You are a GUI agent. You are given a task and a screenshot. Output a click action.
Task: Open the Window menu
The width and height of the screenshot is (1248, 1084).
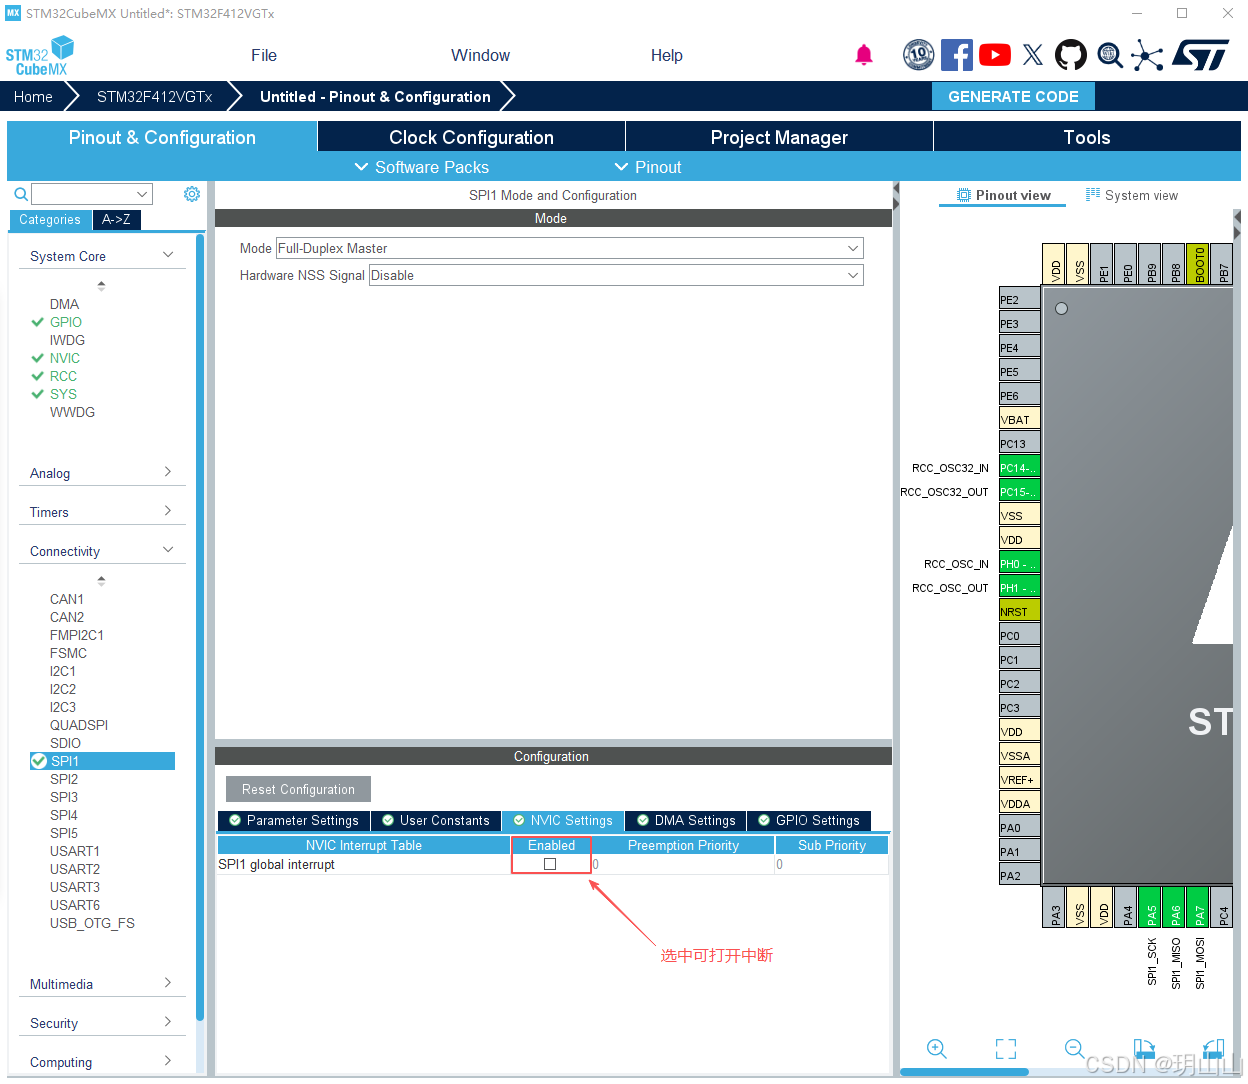(480, 55)
